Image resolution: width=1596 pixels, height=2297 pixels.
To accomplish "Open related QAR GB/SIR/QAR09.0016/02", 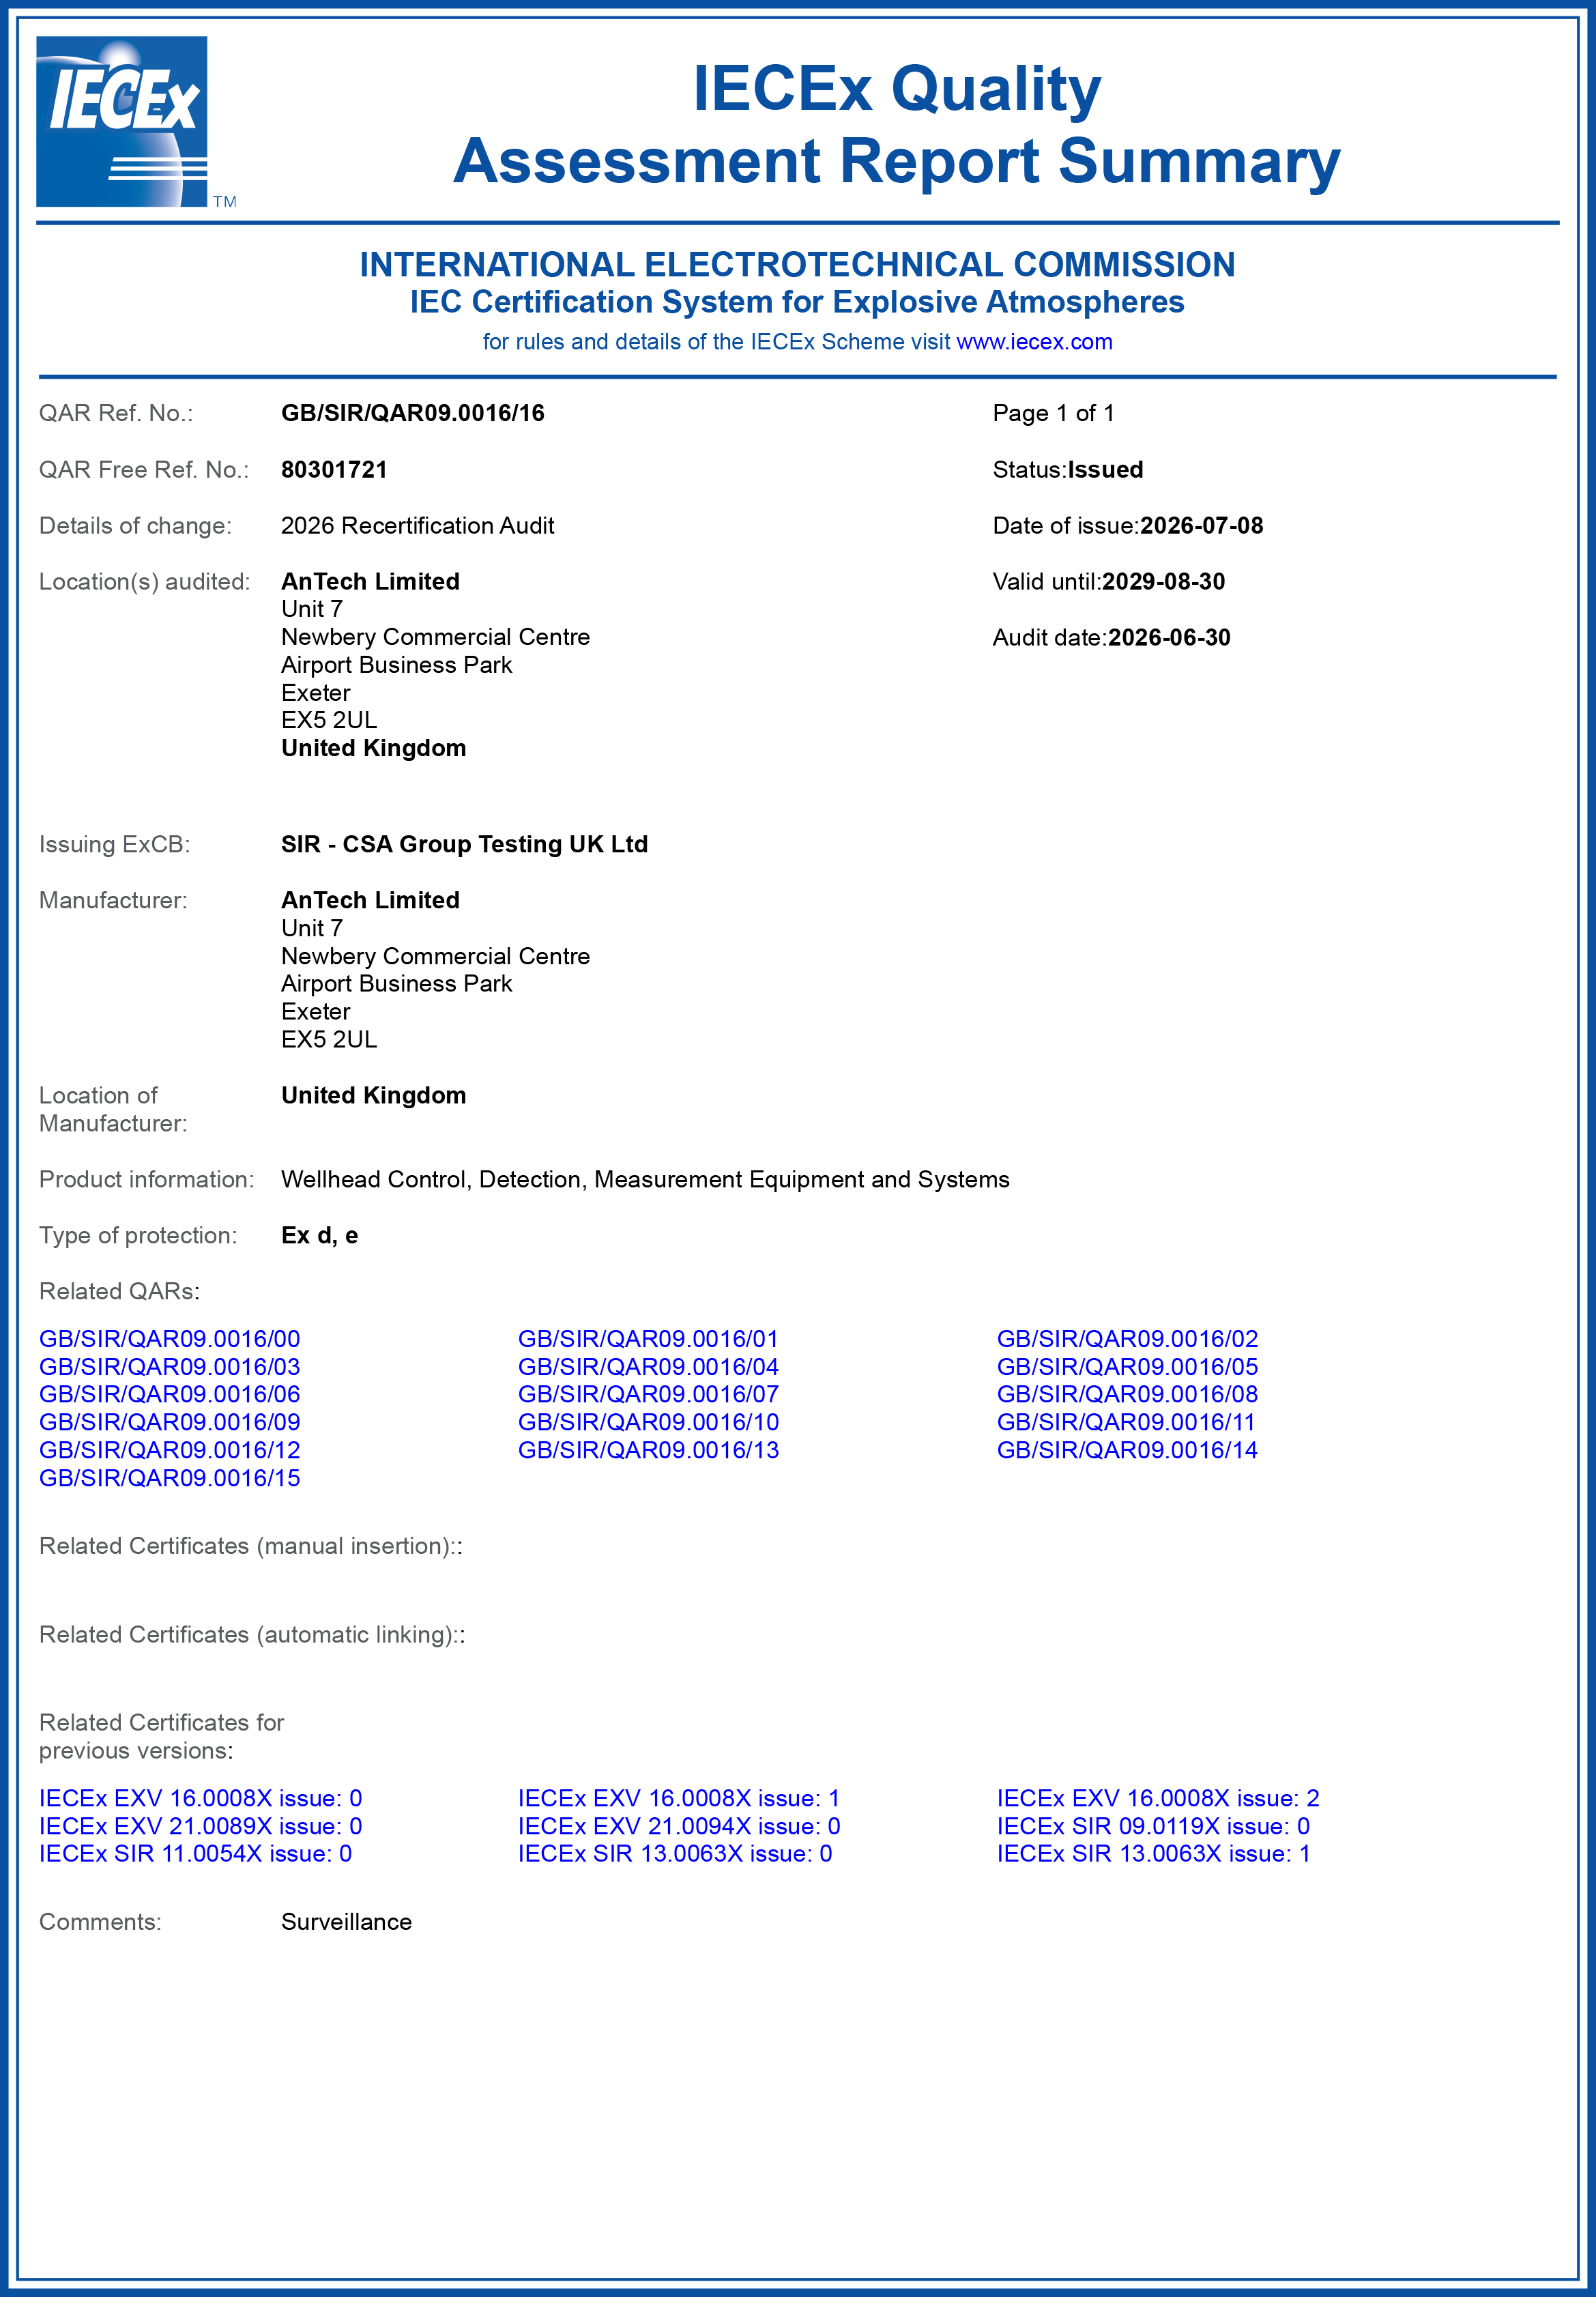I will pyautogui.click(x=1127, y=1339).
